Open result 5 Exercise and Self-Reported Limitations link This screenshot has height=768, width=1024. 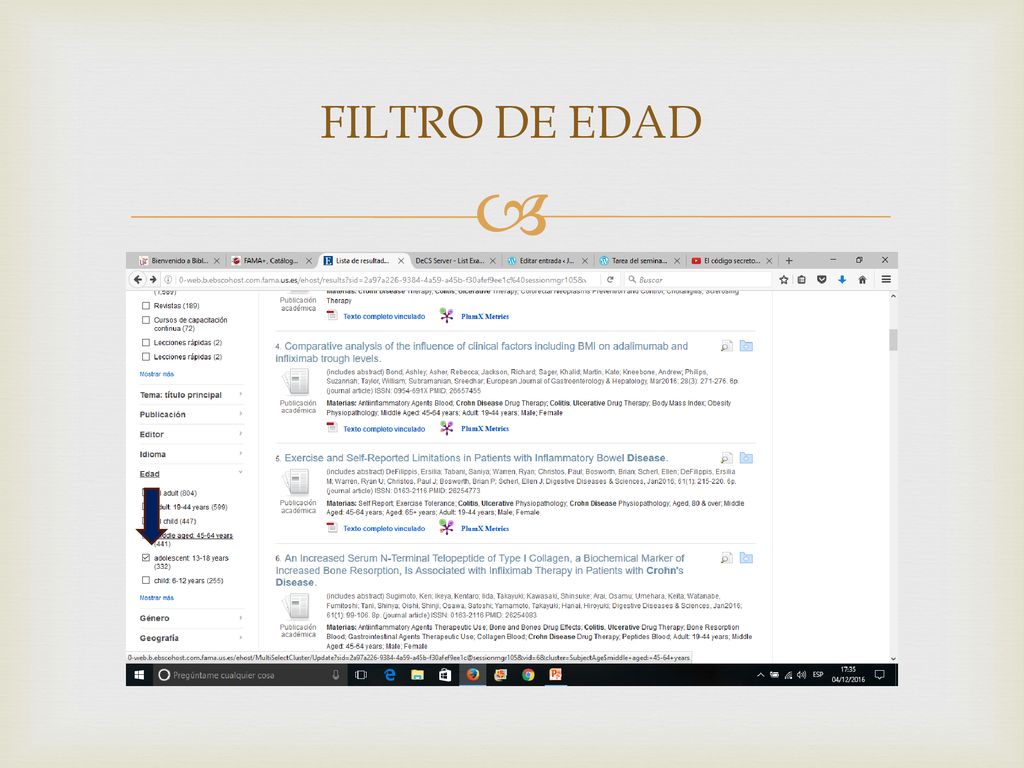click(x=476, y=458)
